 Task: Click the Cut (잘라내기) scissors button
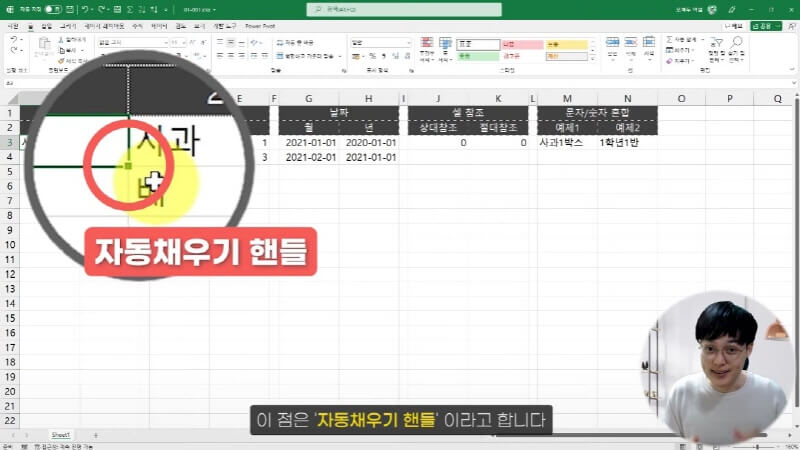72,40
